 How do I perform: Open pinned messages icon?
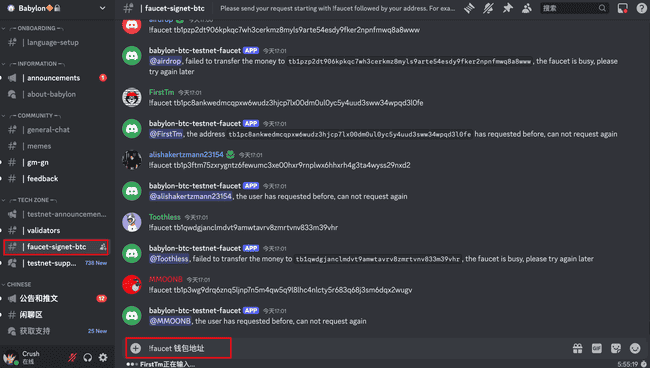507,8
